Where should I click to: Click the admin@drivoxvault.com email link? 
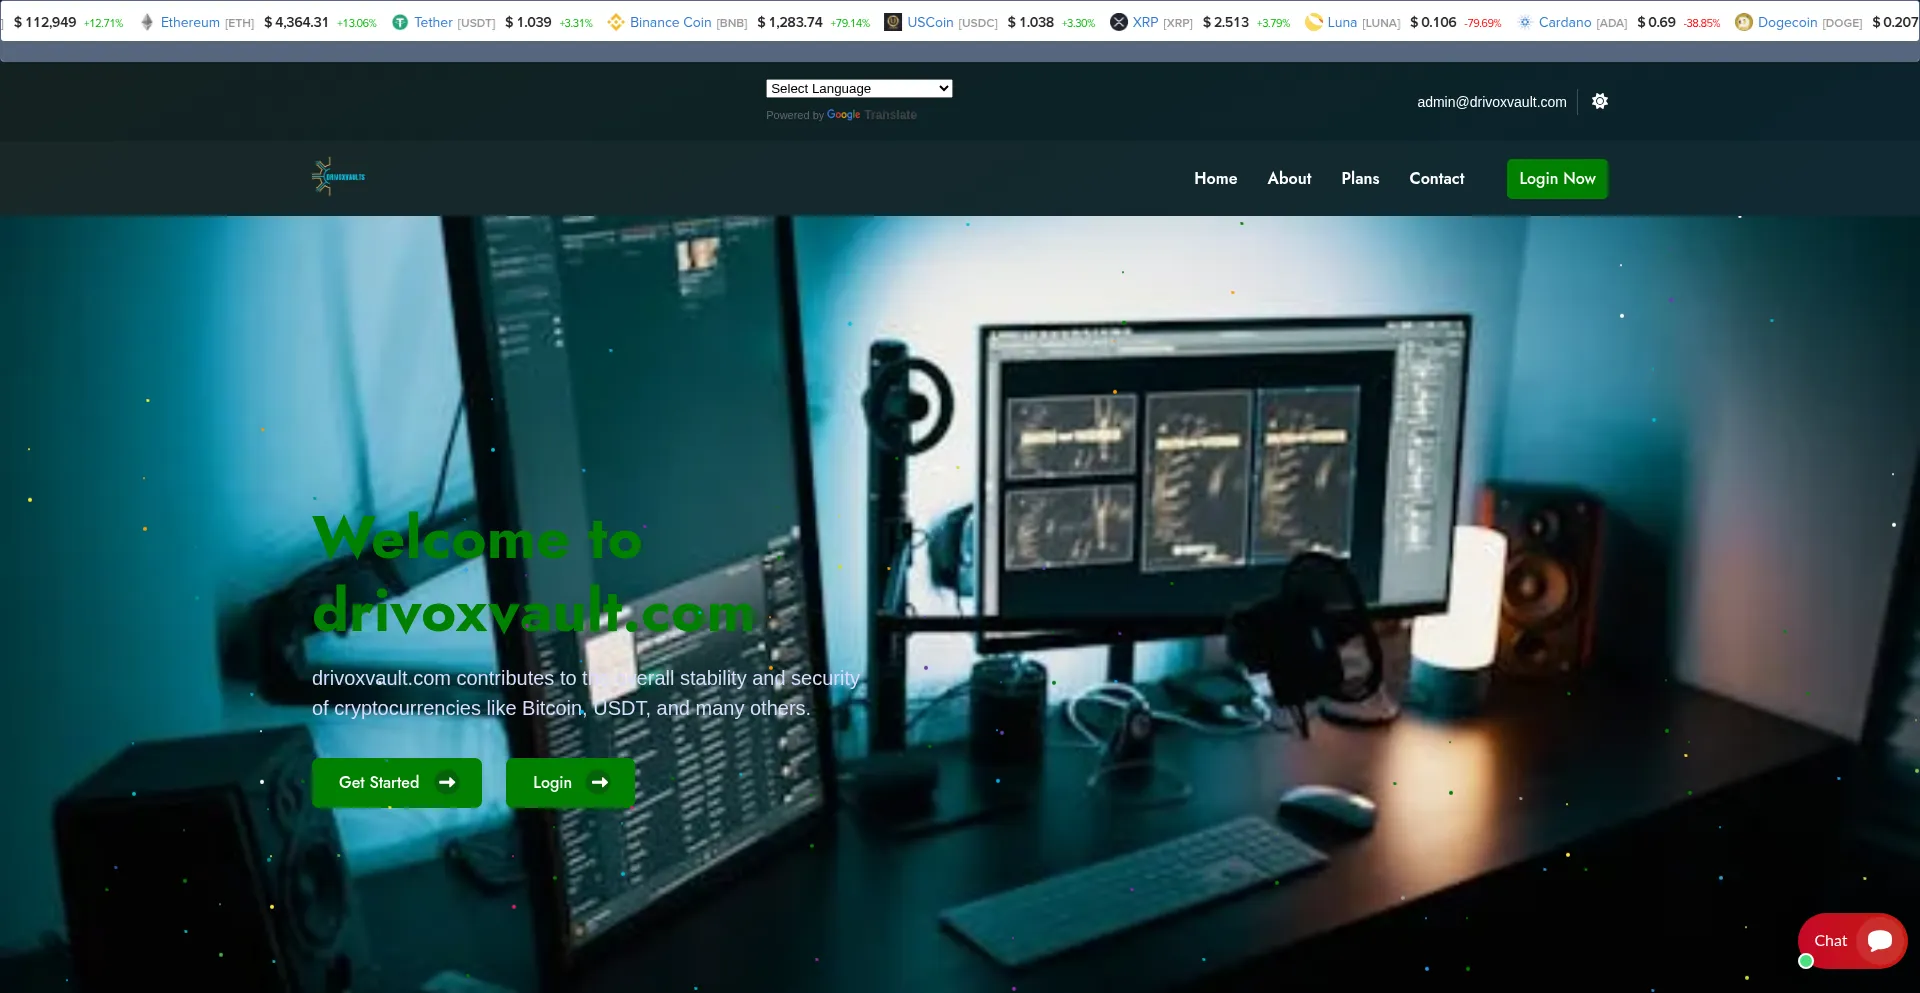[x=1491, y=102]
